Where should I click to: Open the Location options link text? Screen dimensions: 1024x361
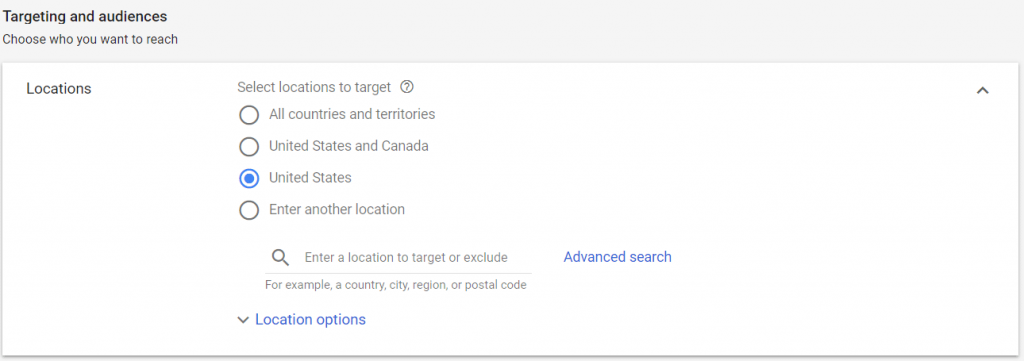(x=310, y=320)
